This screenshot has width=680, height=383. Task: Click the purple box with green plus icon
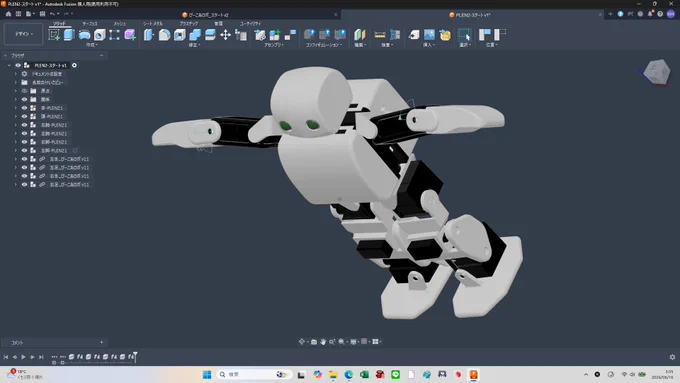point(130,35)
